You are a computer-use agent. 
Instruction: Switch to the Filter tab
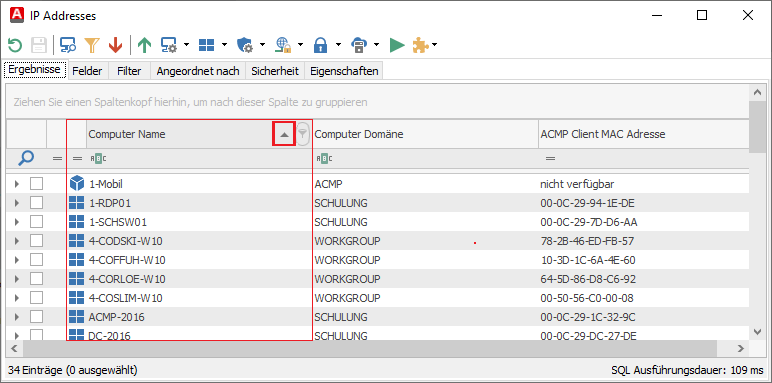(129, 71)
